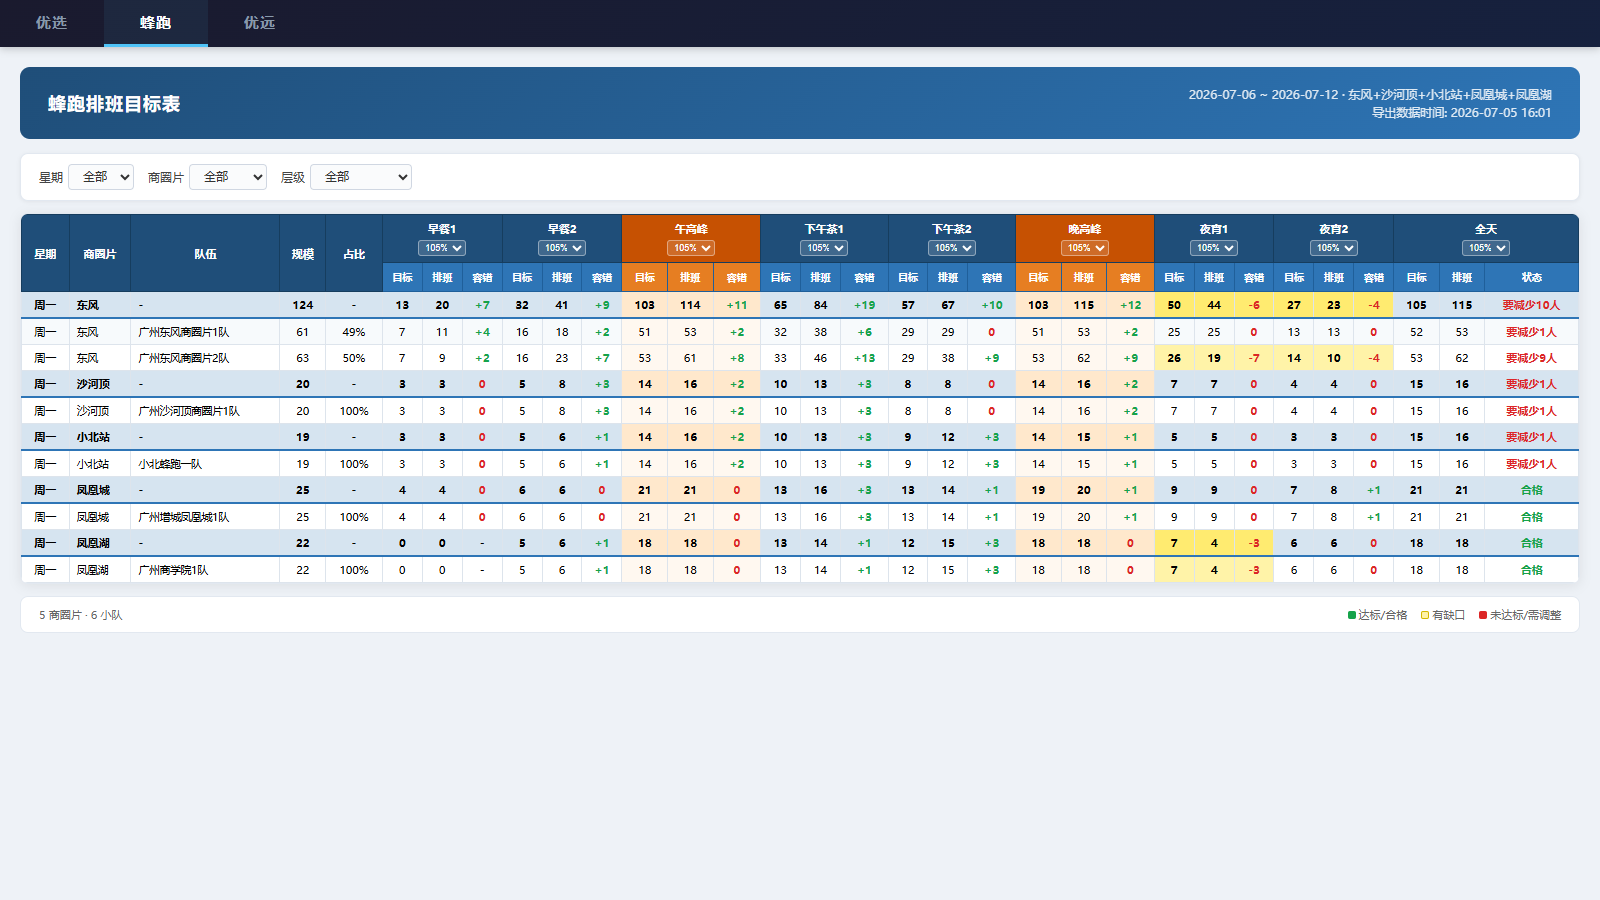Select team 广州增城凤凰城1队

point(184,517)
